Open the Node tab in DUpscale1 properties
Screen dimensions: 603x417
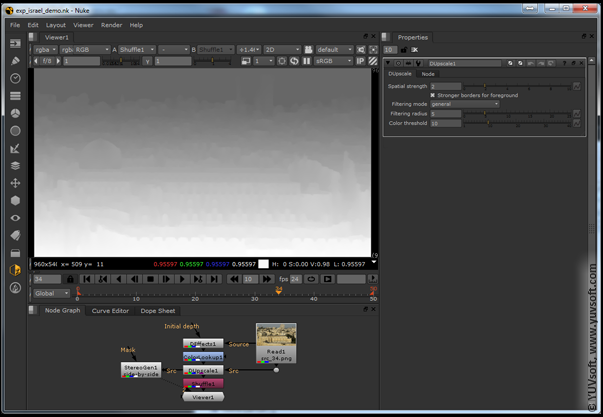coord(428,74)
